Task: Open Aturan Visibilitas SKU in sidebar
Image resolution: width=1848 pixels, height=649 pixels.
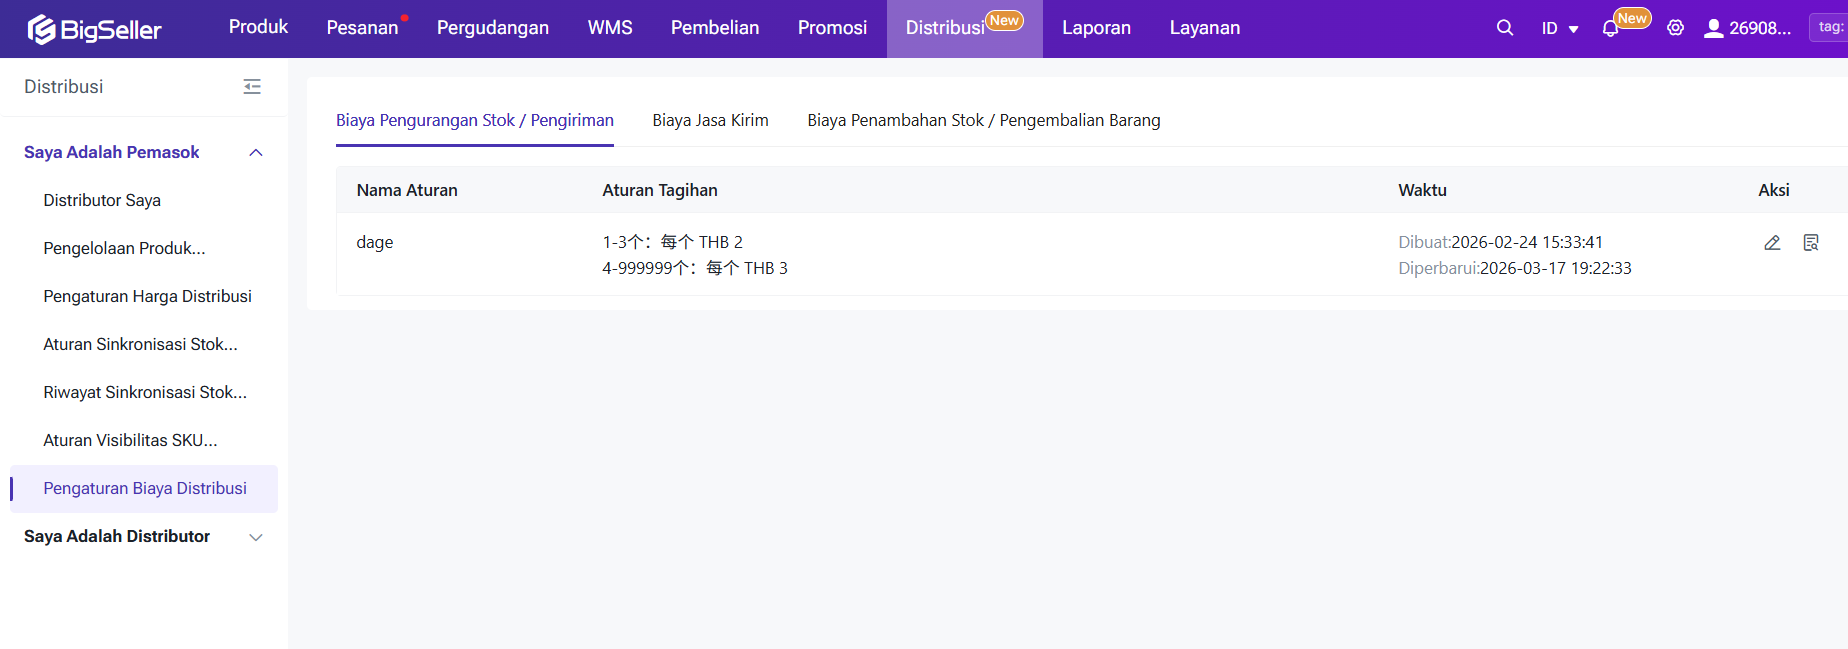Action: point(130,440)
